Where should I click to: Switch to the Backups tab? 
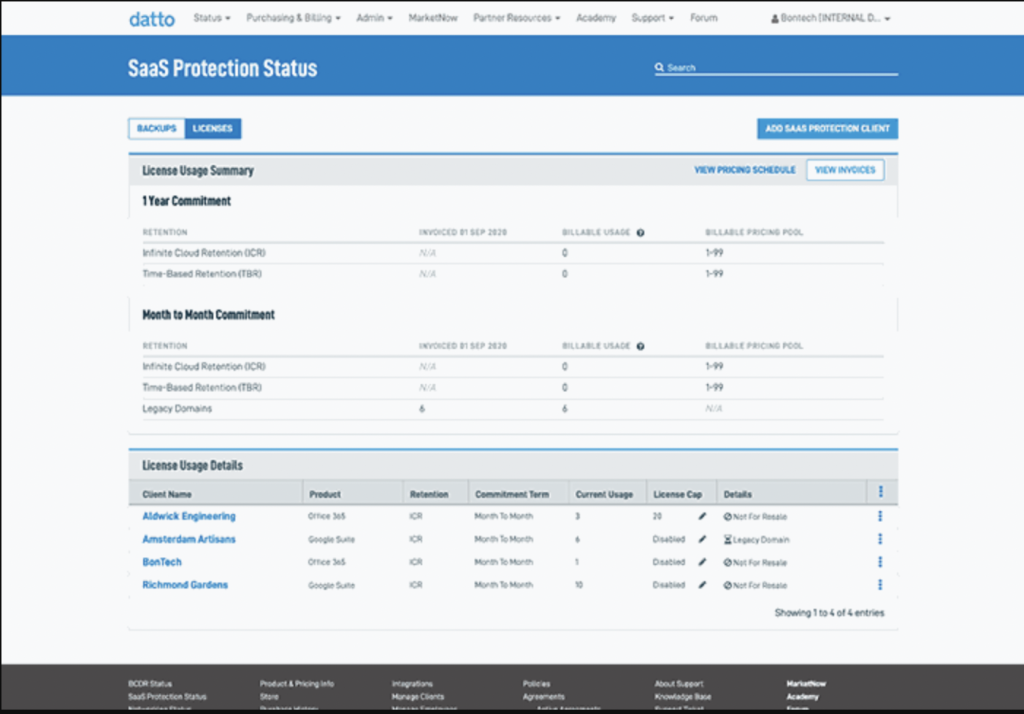click(157, 129)
